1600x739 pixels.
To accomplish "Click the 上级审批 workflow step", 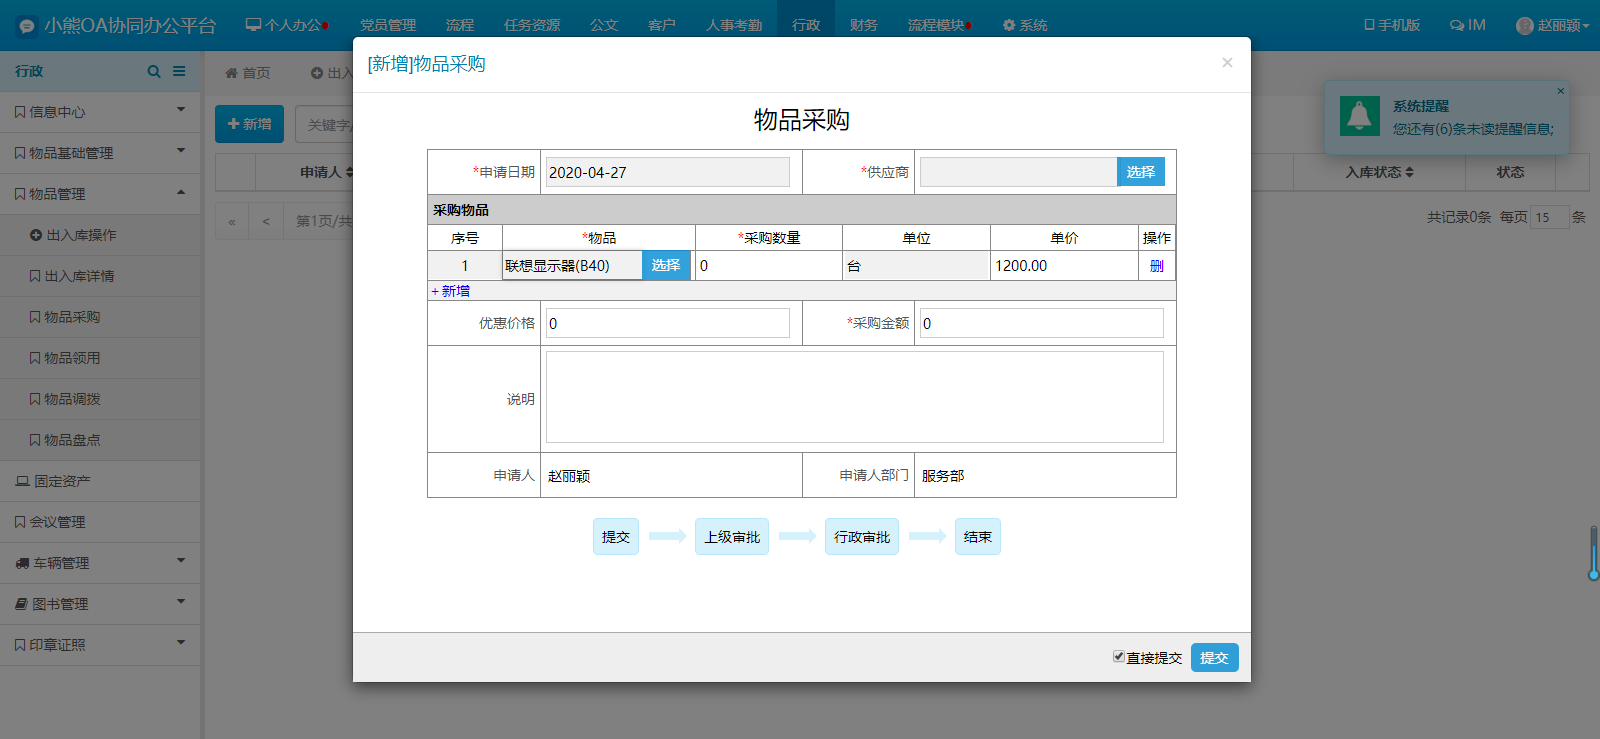I will click(732, 537).
